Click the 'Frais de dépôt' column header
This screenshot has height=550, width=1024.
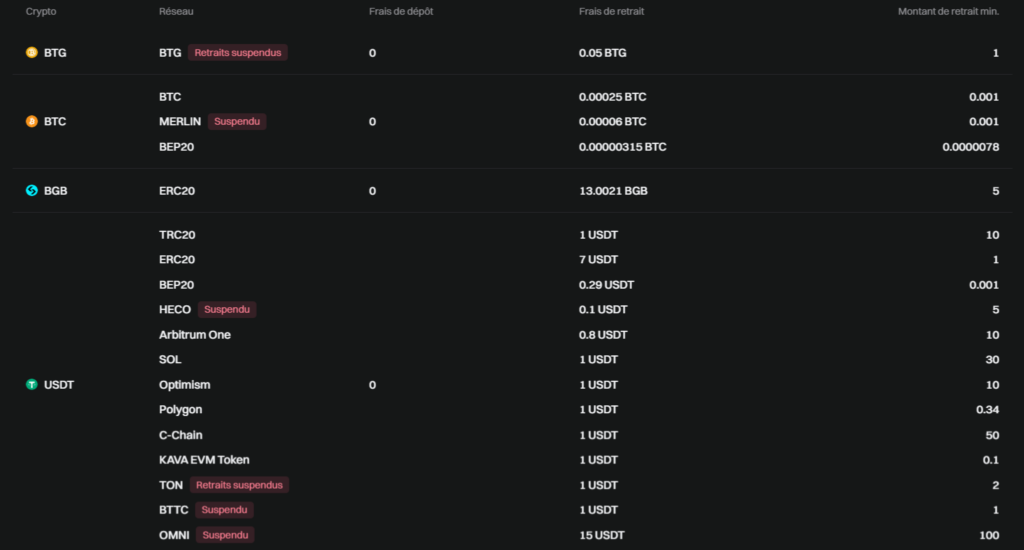(401, 11)
